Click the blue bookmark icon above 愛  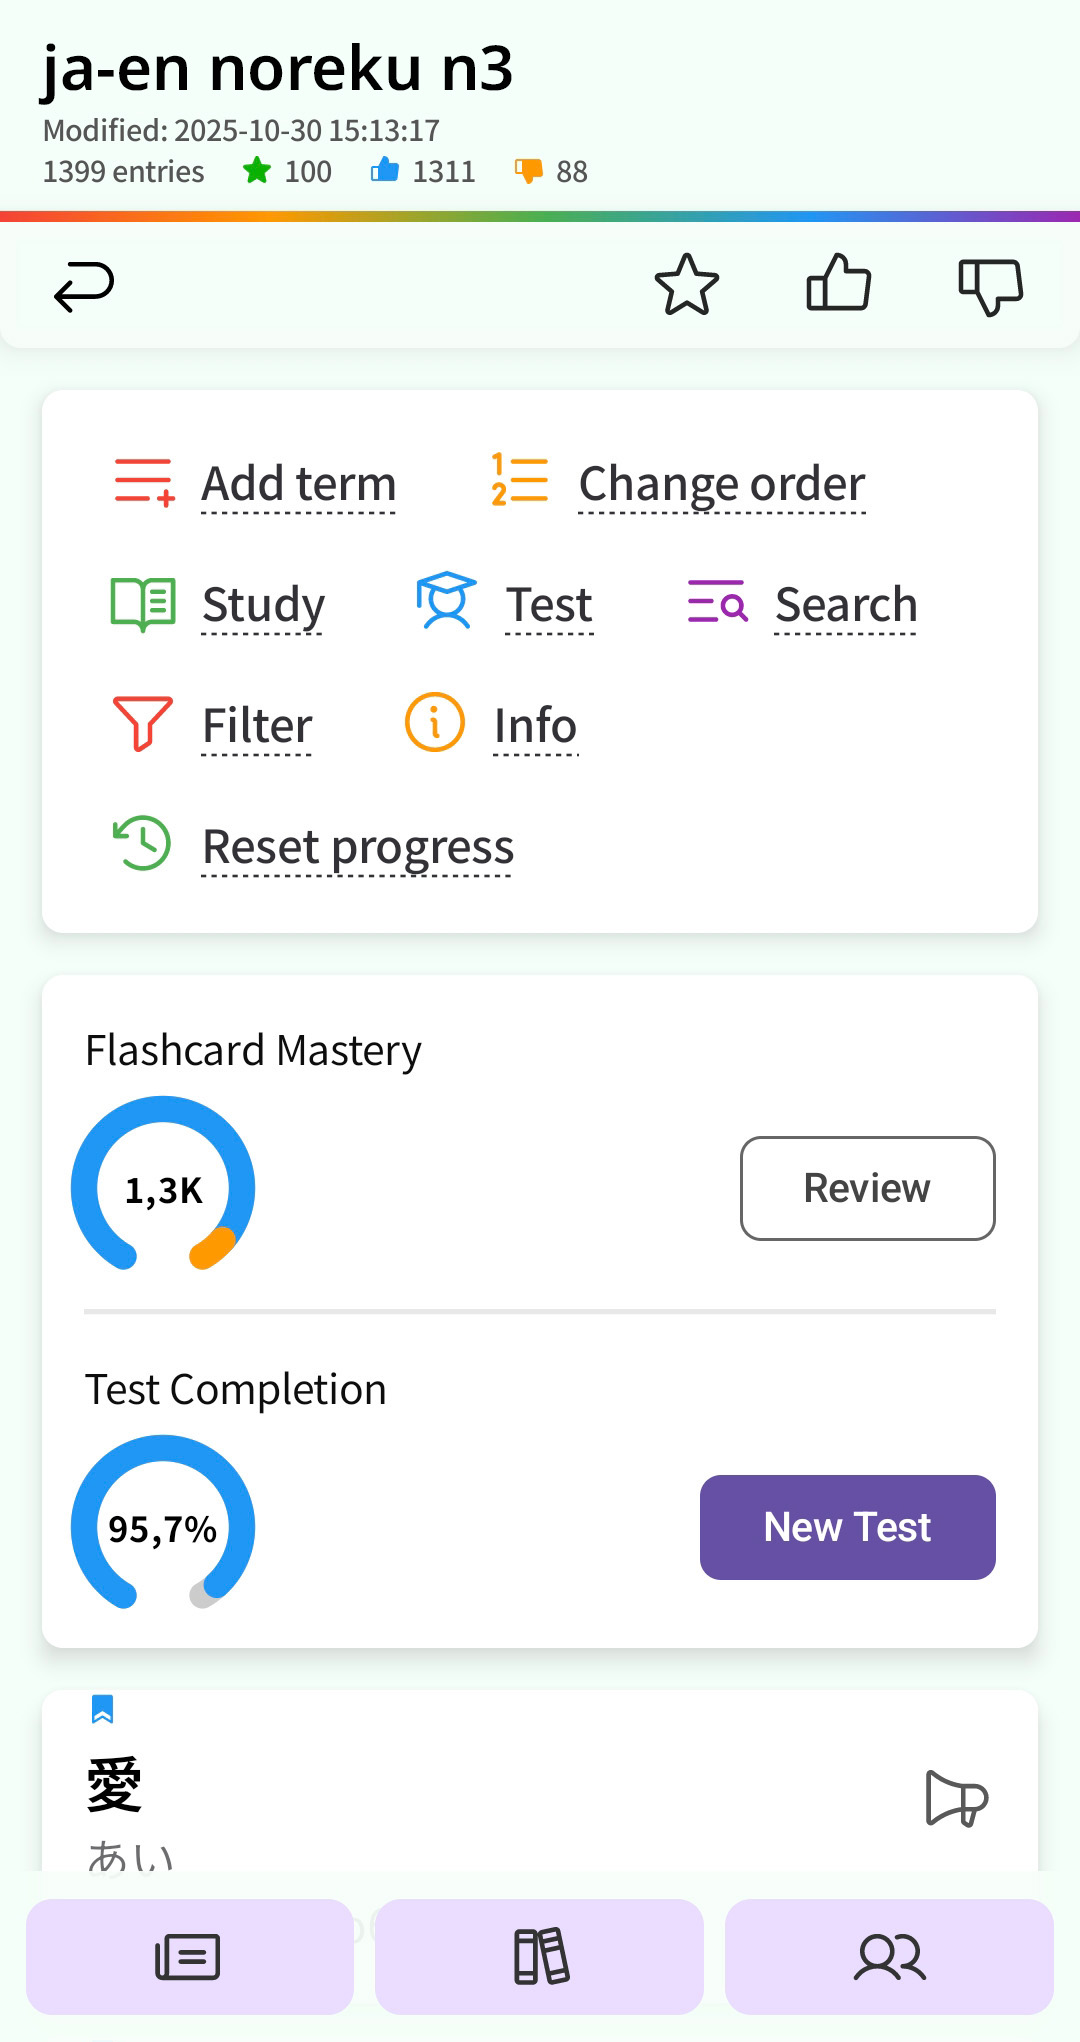click(102, 1709)
